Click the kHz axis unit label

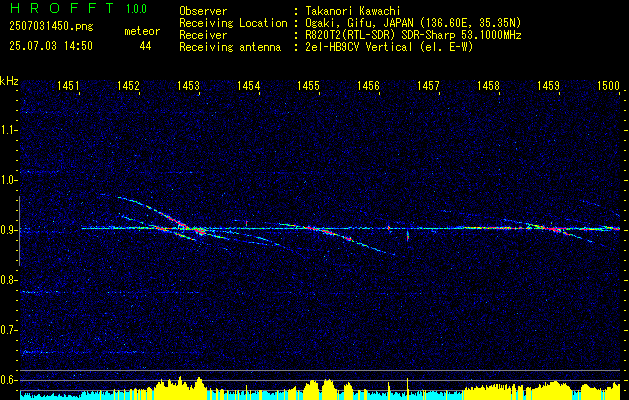[9, 81]
